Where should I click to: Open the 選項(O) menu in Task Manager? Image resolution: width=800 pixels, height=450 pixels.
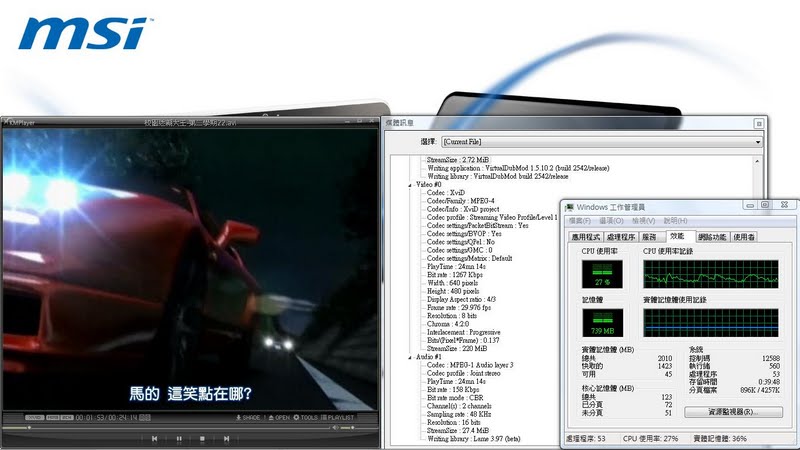pos(611,221)
